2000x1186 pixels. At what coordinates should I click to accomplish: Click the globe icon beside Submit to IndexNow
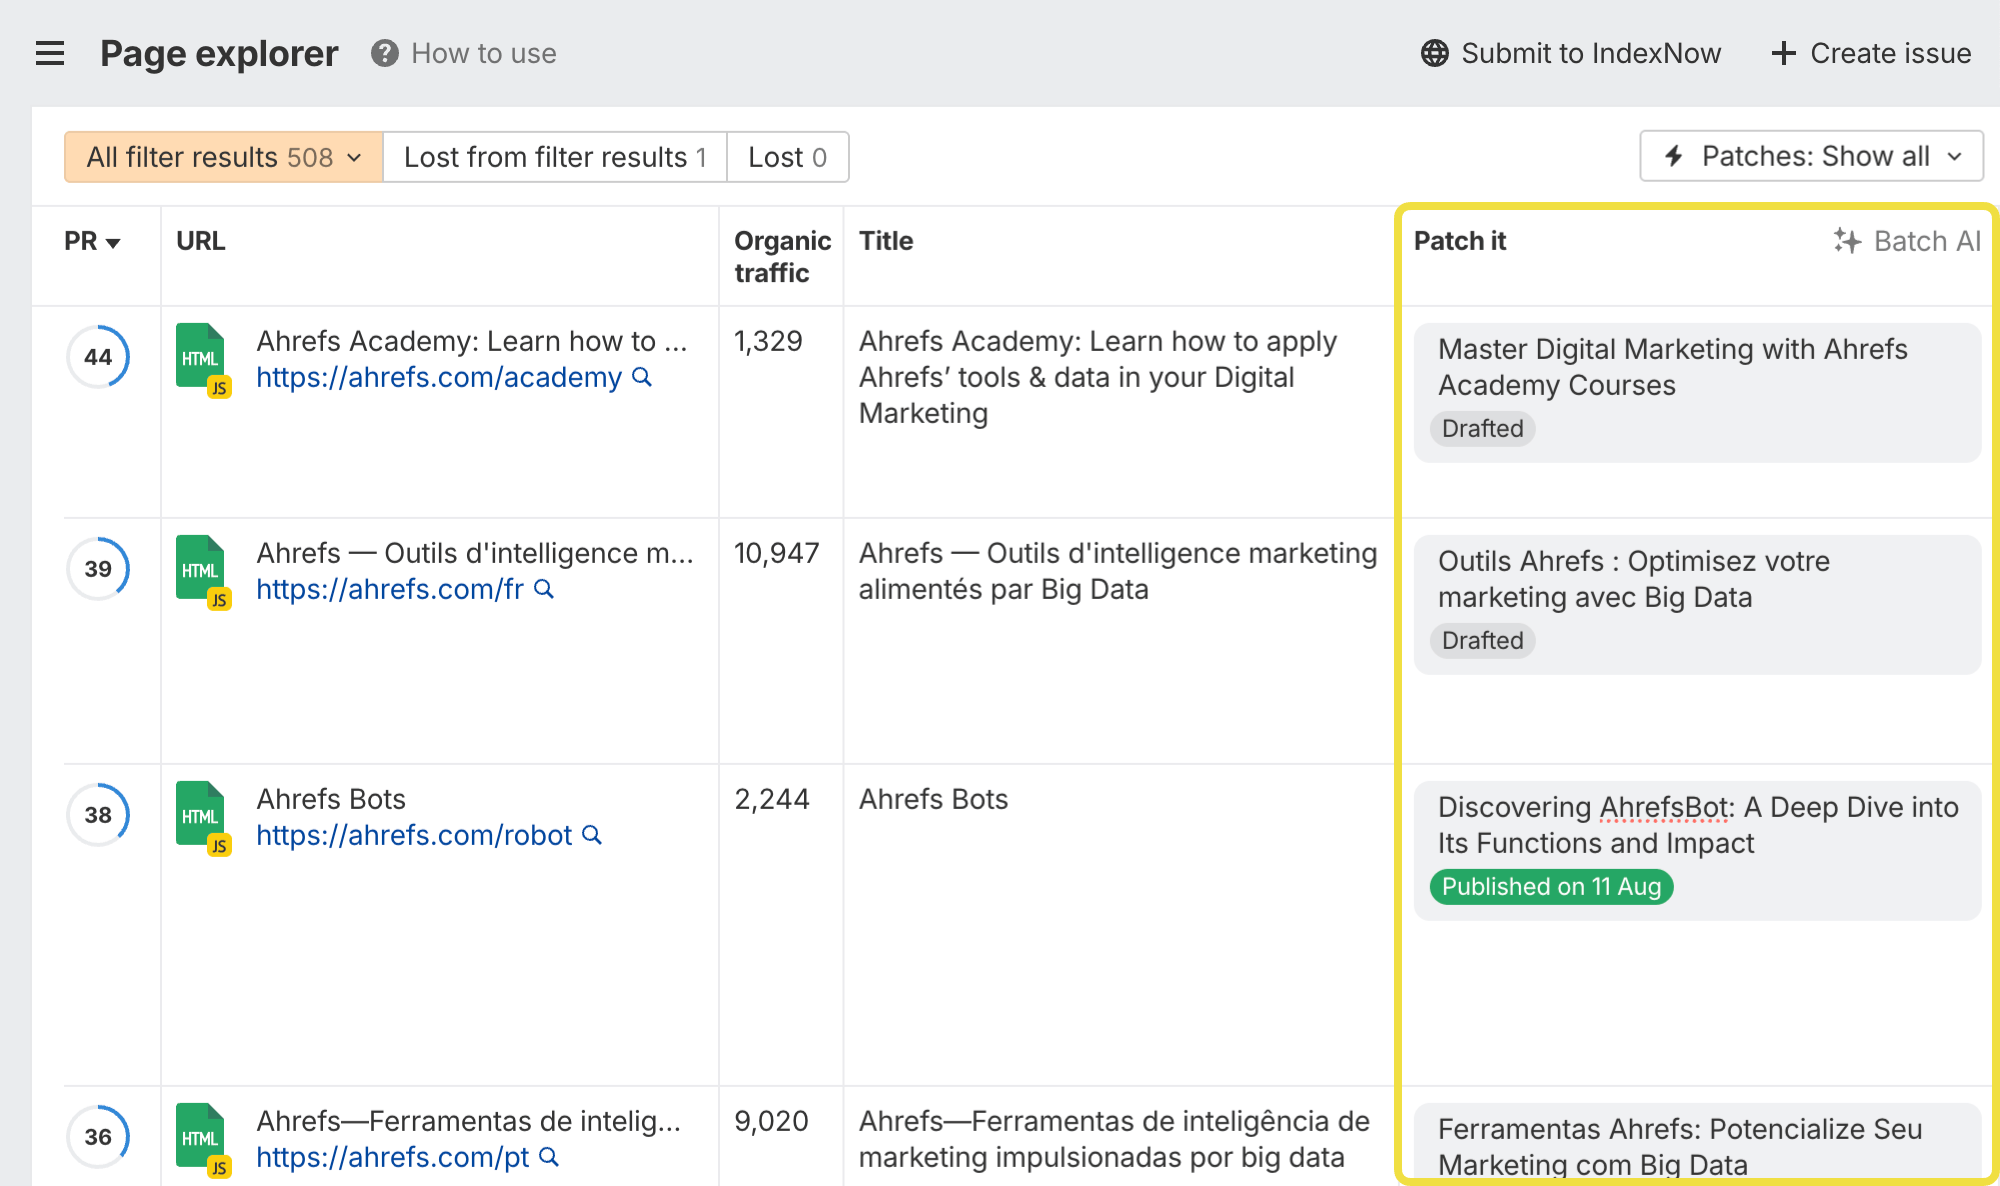[x=1435, y=53]
